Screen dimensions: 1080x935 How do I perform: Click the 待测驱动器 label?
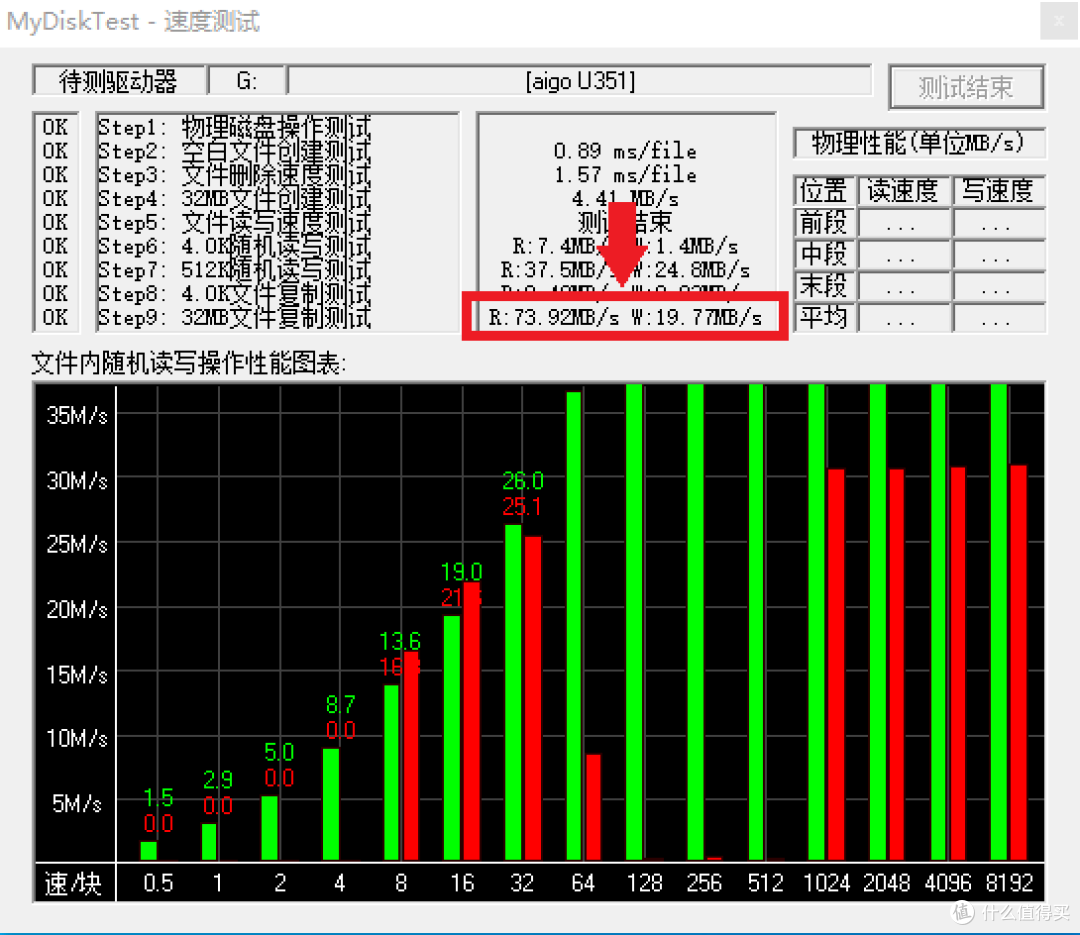pos(118,81)
